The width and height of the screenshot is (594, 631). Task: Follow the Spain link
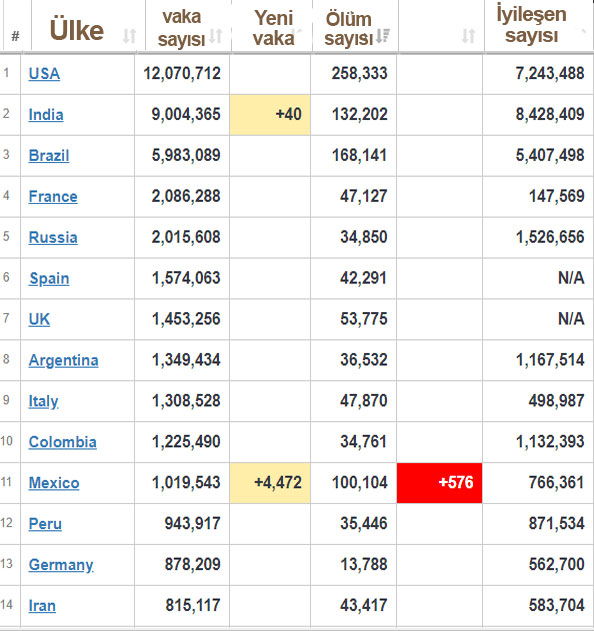pos(49,278)
